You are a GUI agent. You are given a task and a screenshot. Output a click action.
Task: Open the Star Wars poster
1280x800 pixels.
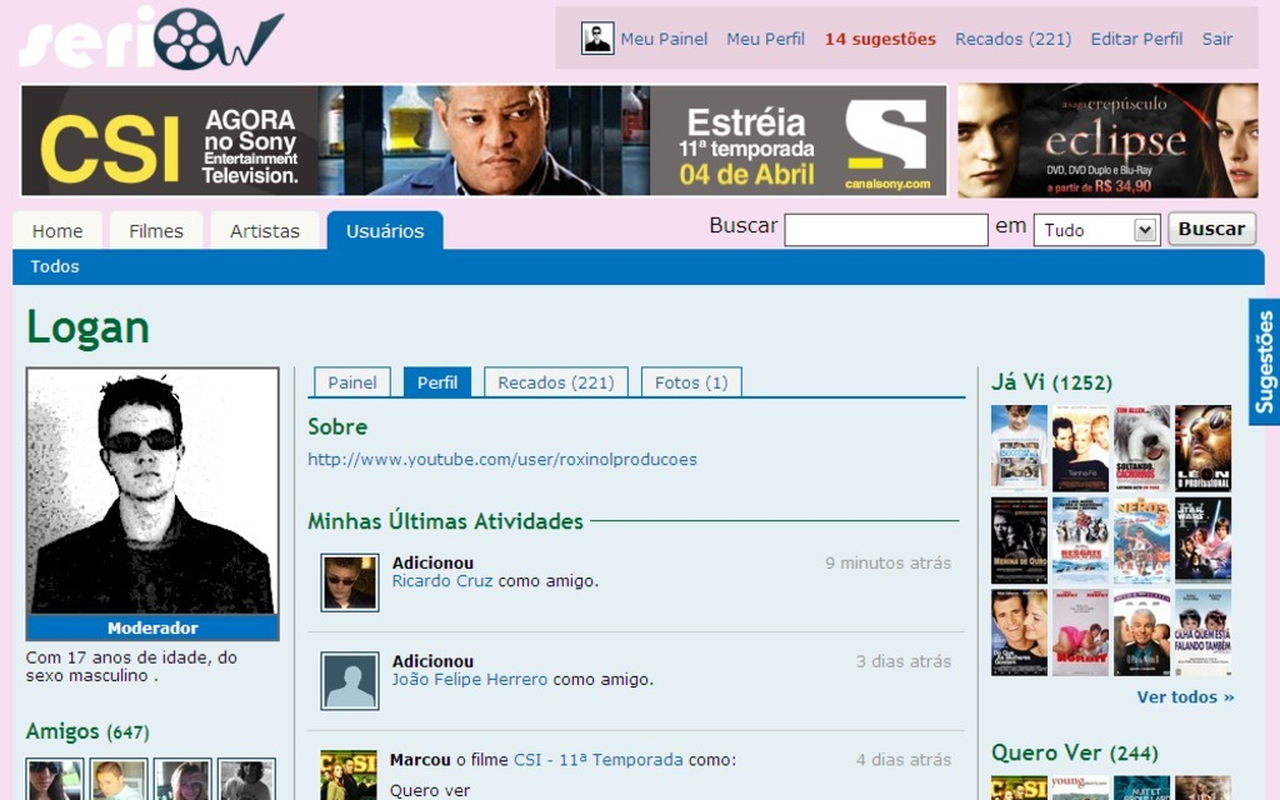pyautogui.click(x=1203, y=540)
